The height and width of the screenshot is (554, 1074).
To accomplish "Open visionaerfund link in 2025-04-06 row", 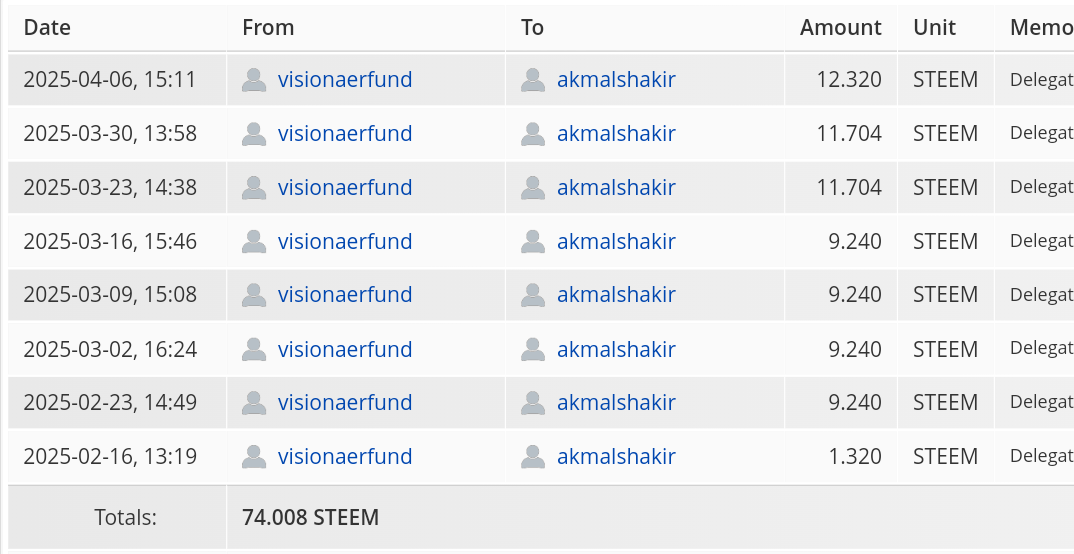I will (345, 79).
